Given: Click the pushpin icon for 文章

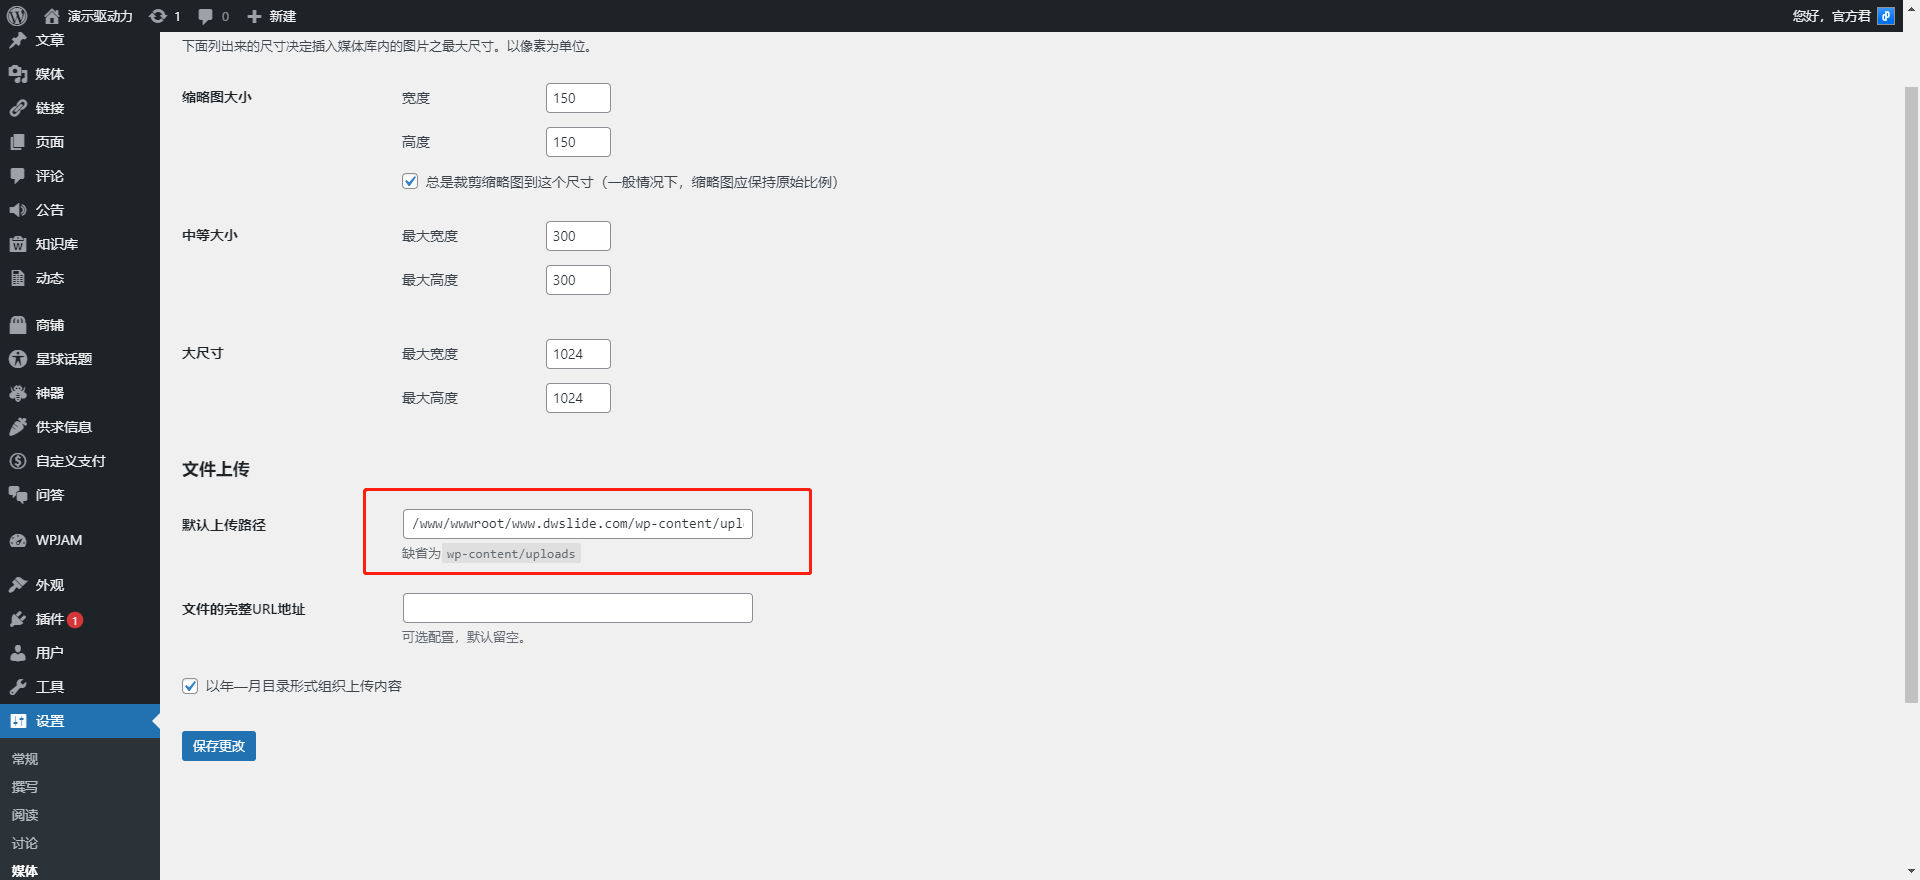Looking at the screenshot, I should click(18, 40).
